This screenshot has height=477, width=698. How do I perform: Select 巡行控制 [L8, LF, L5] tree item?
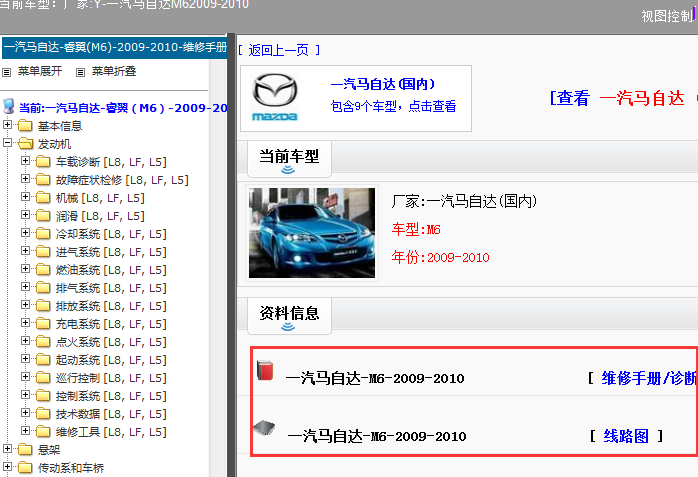click(x=111, y=378)
